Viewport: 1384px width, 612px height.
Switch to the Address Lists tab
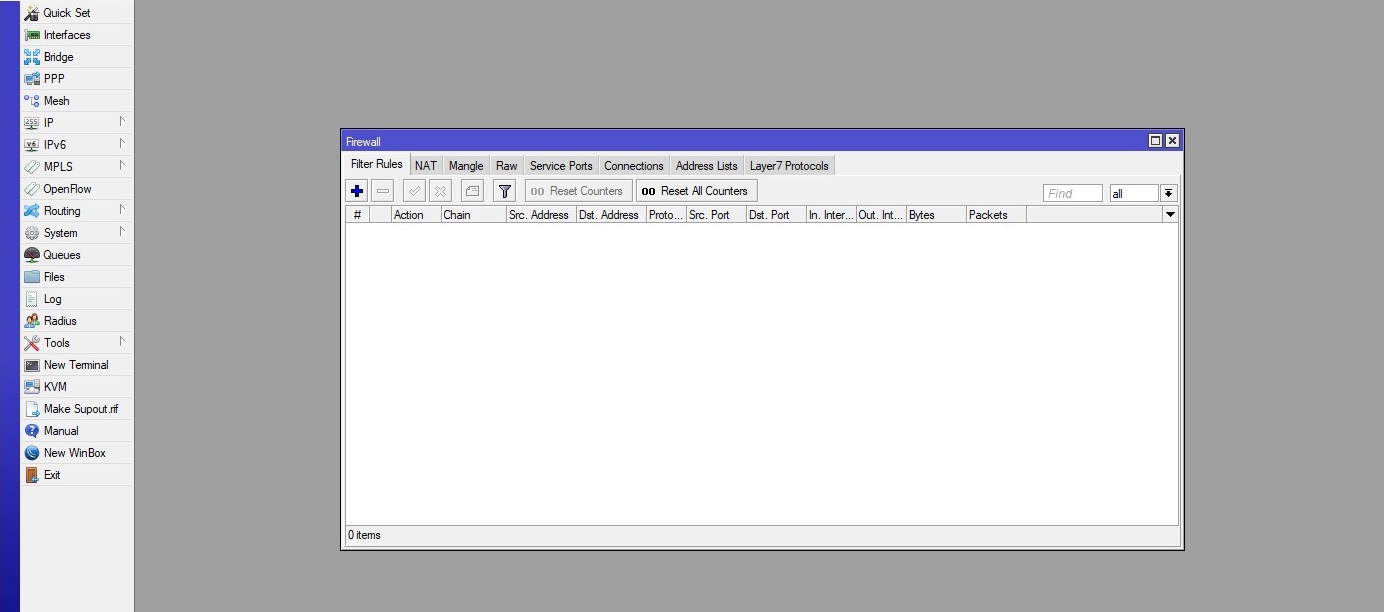[x=706, y=166]
